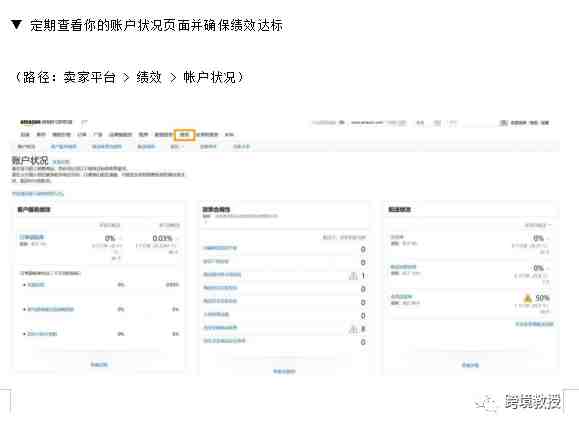Click the yellow warning triangle beside 50%

[528, 298]
